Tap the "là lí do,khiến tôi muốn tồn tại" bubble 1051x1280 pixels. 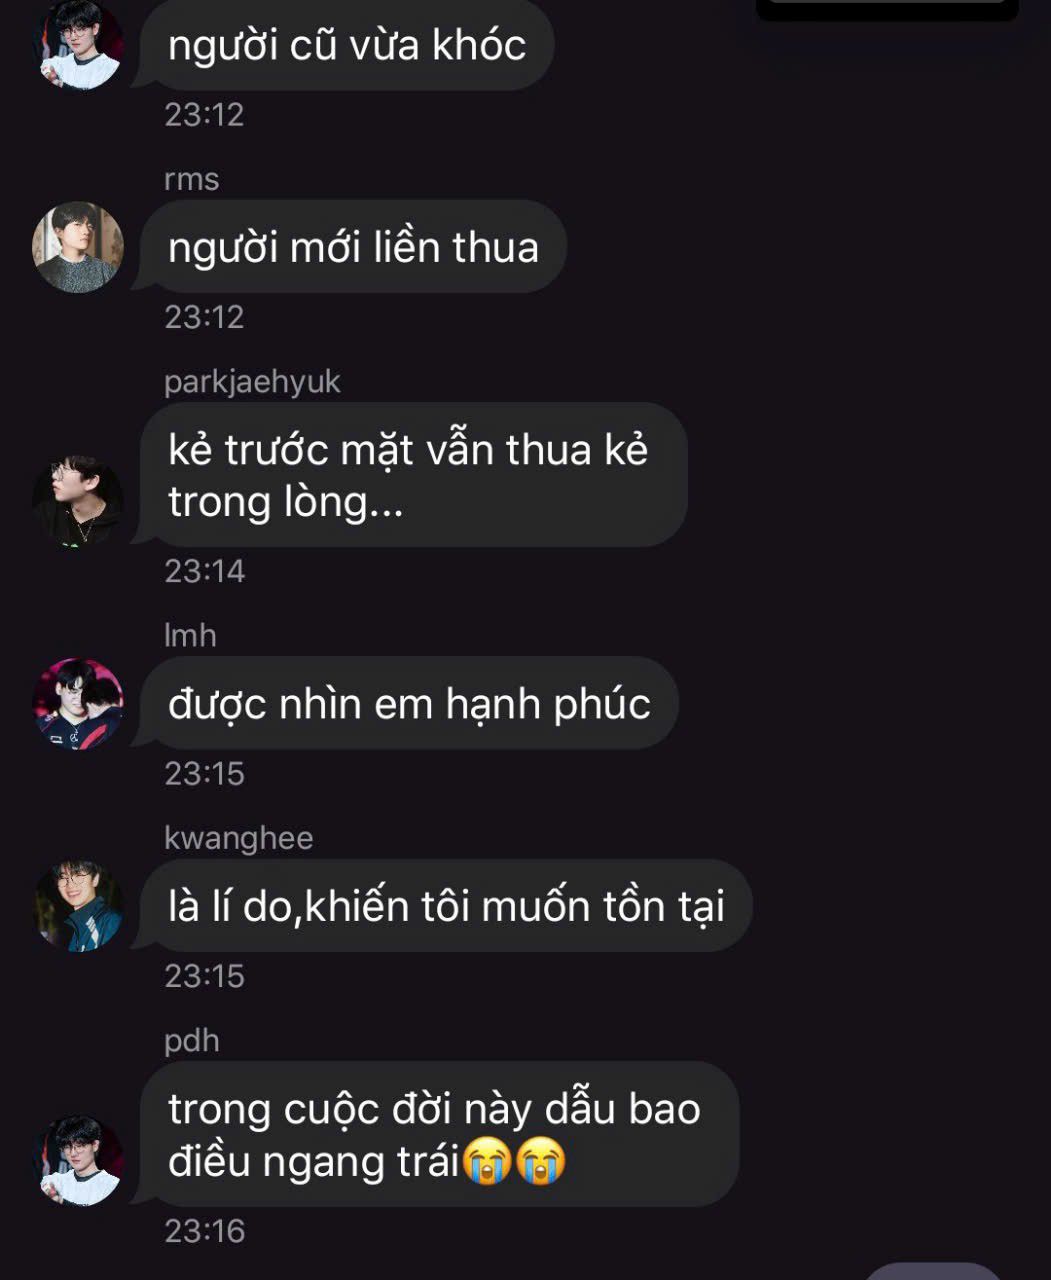click(x=445, y=905)
